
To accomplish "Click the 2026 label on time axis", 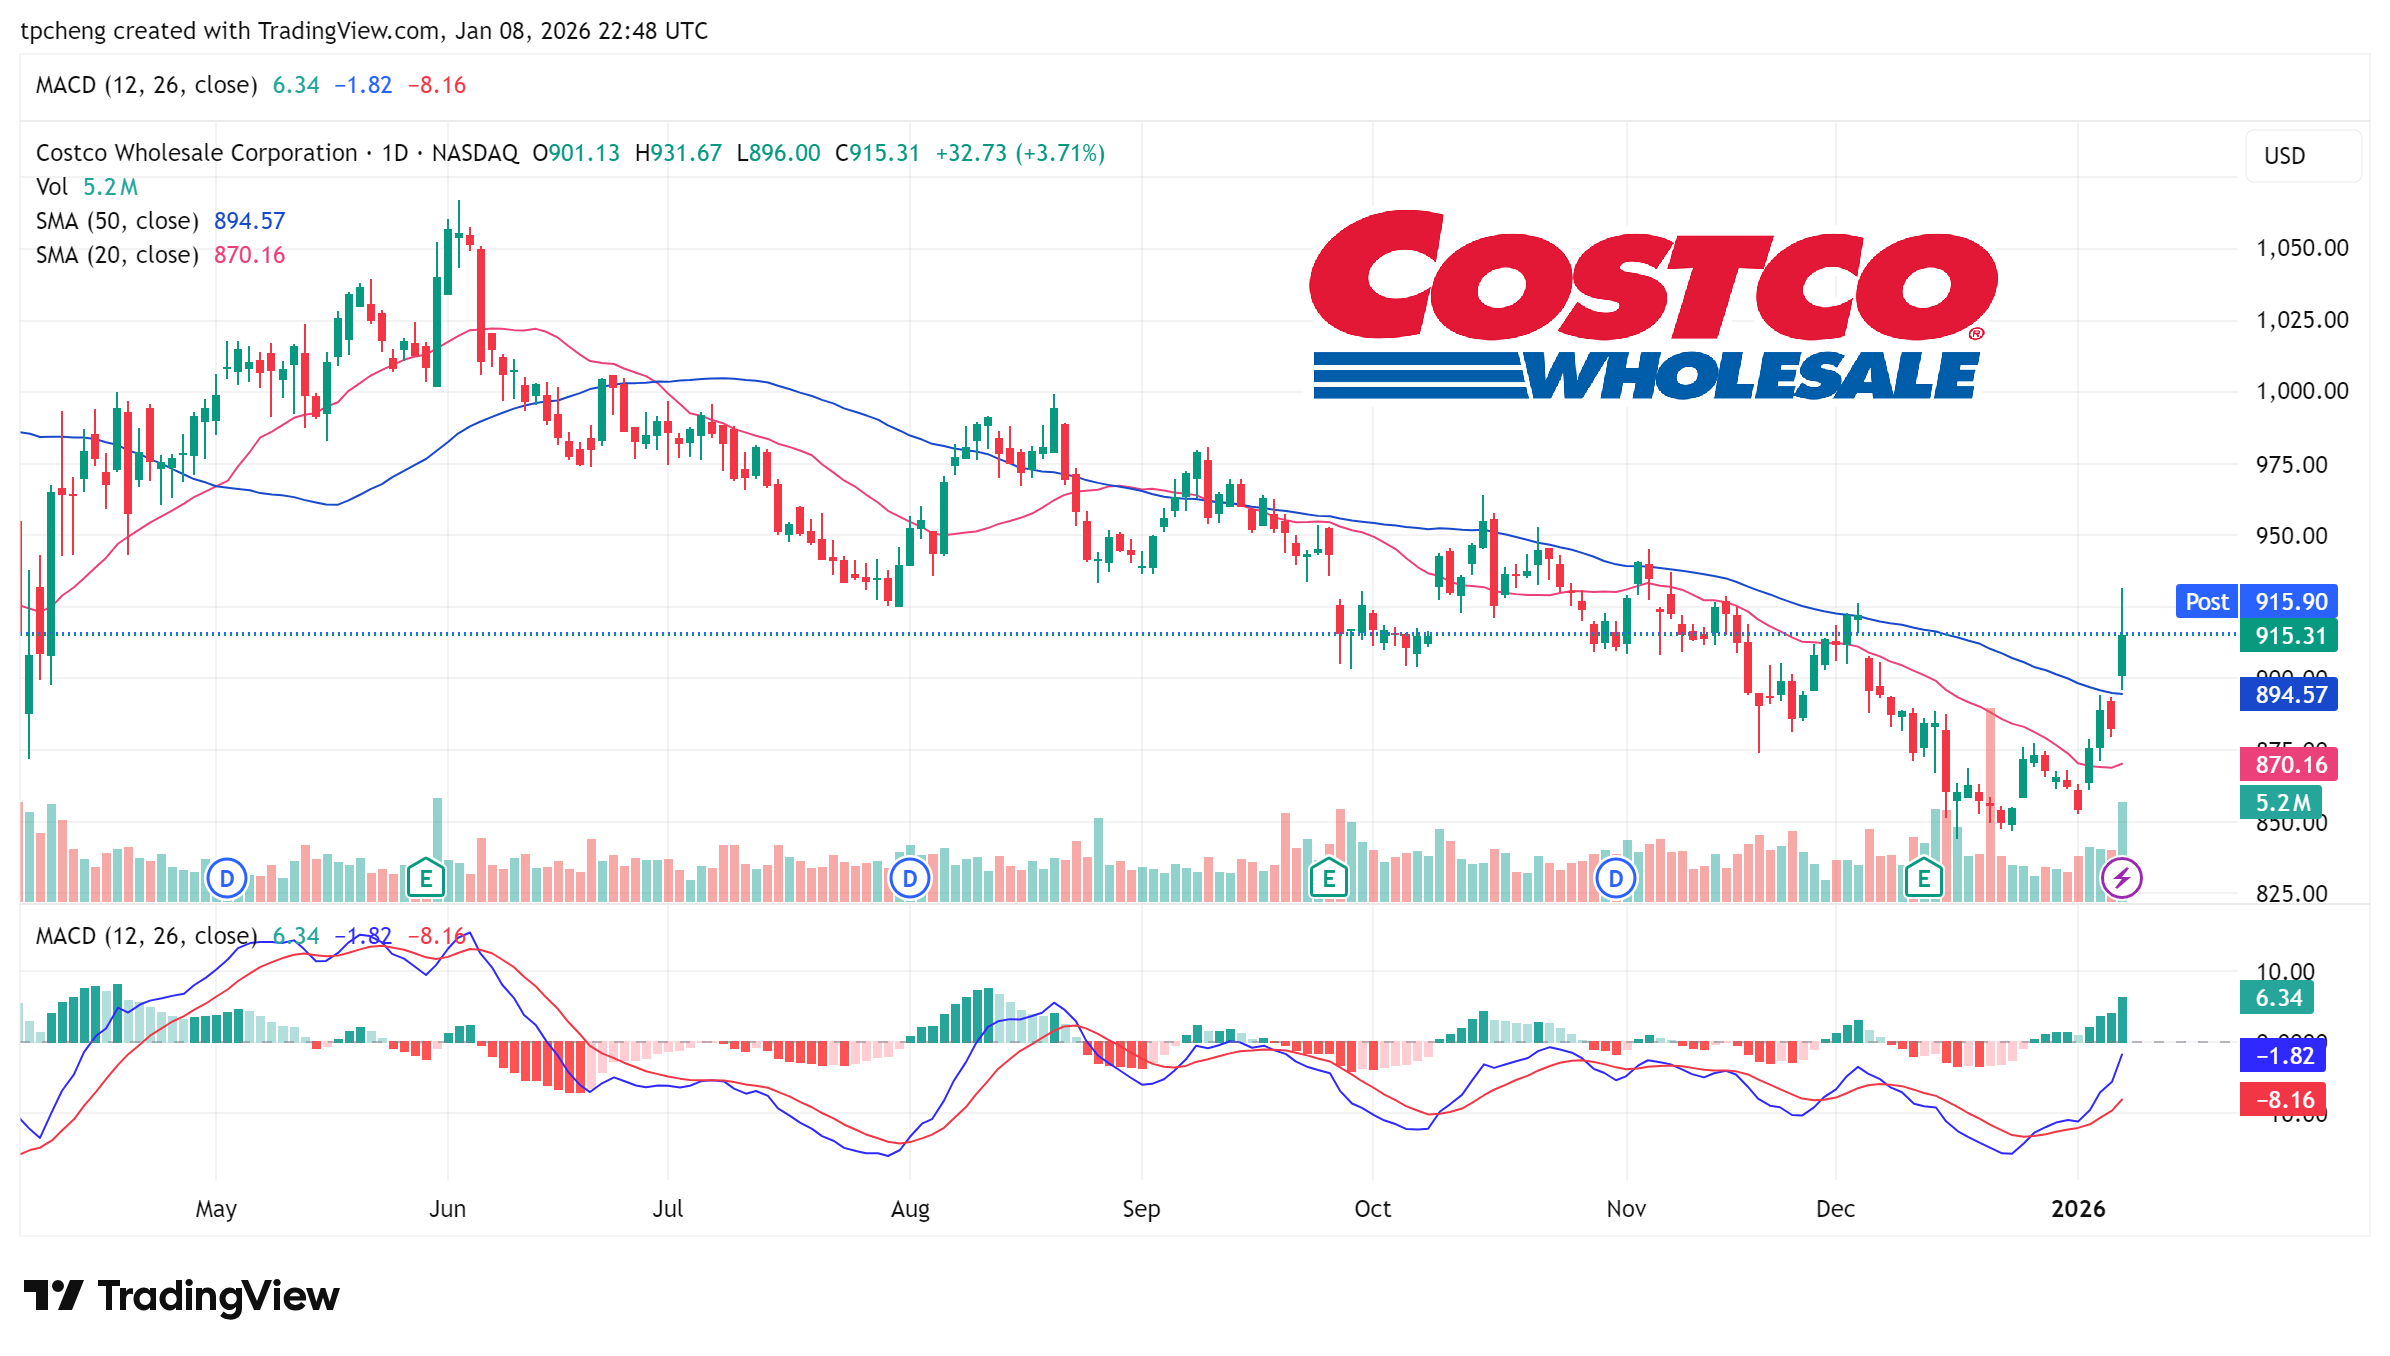I will coord(2078,1209).
